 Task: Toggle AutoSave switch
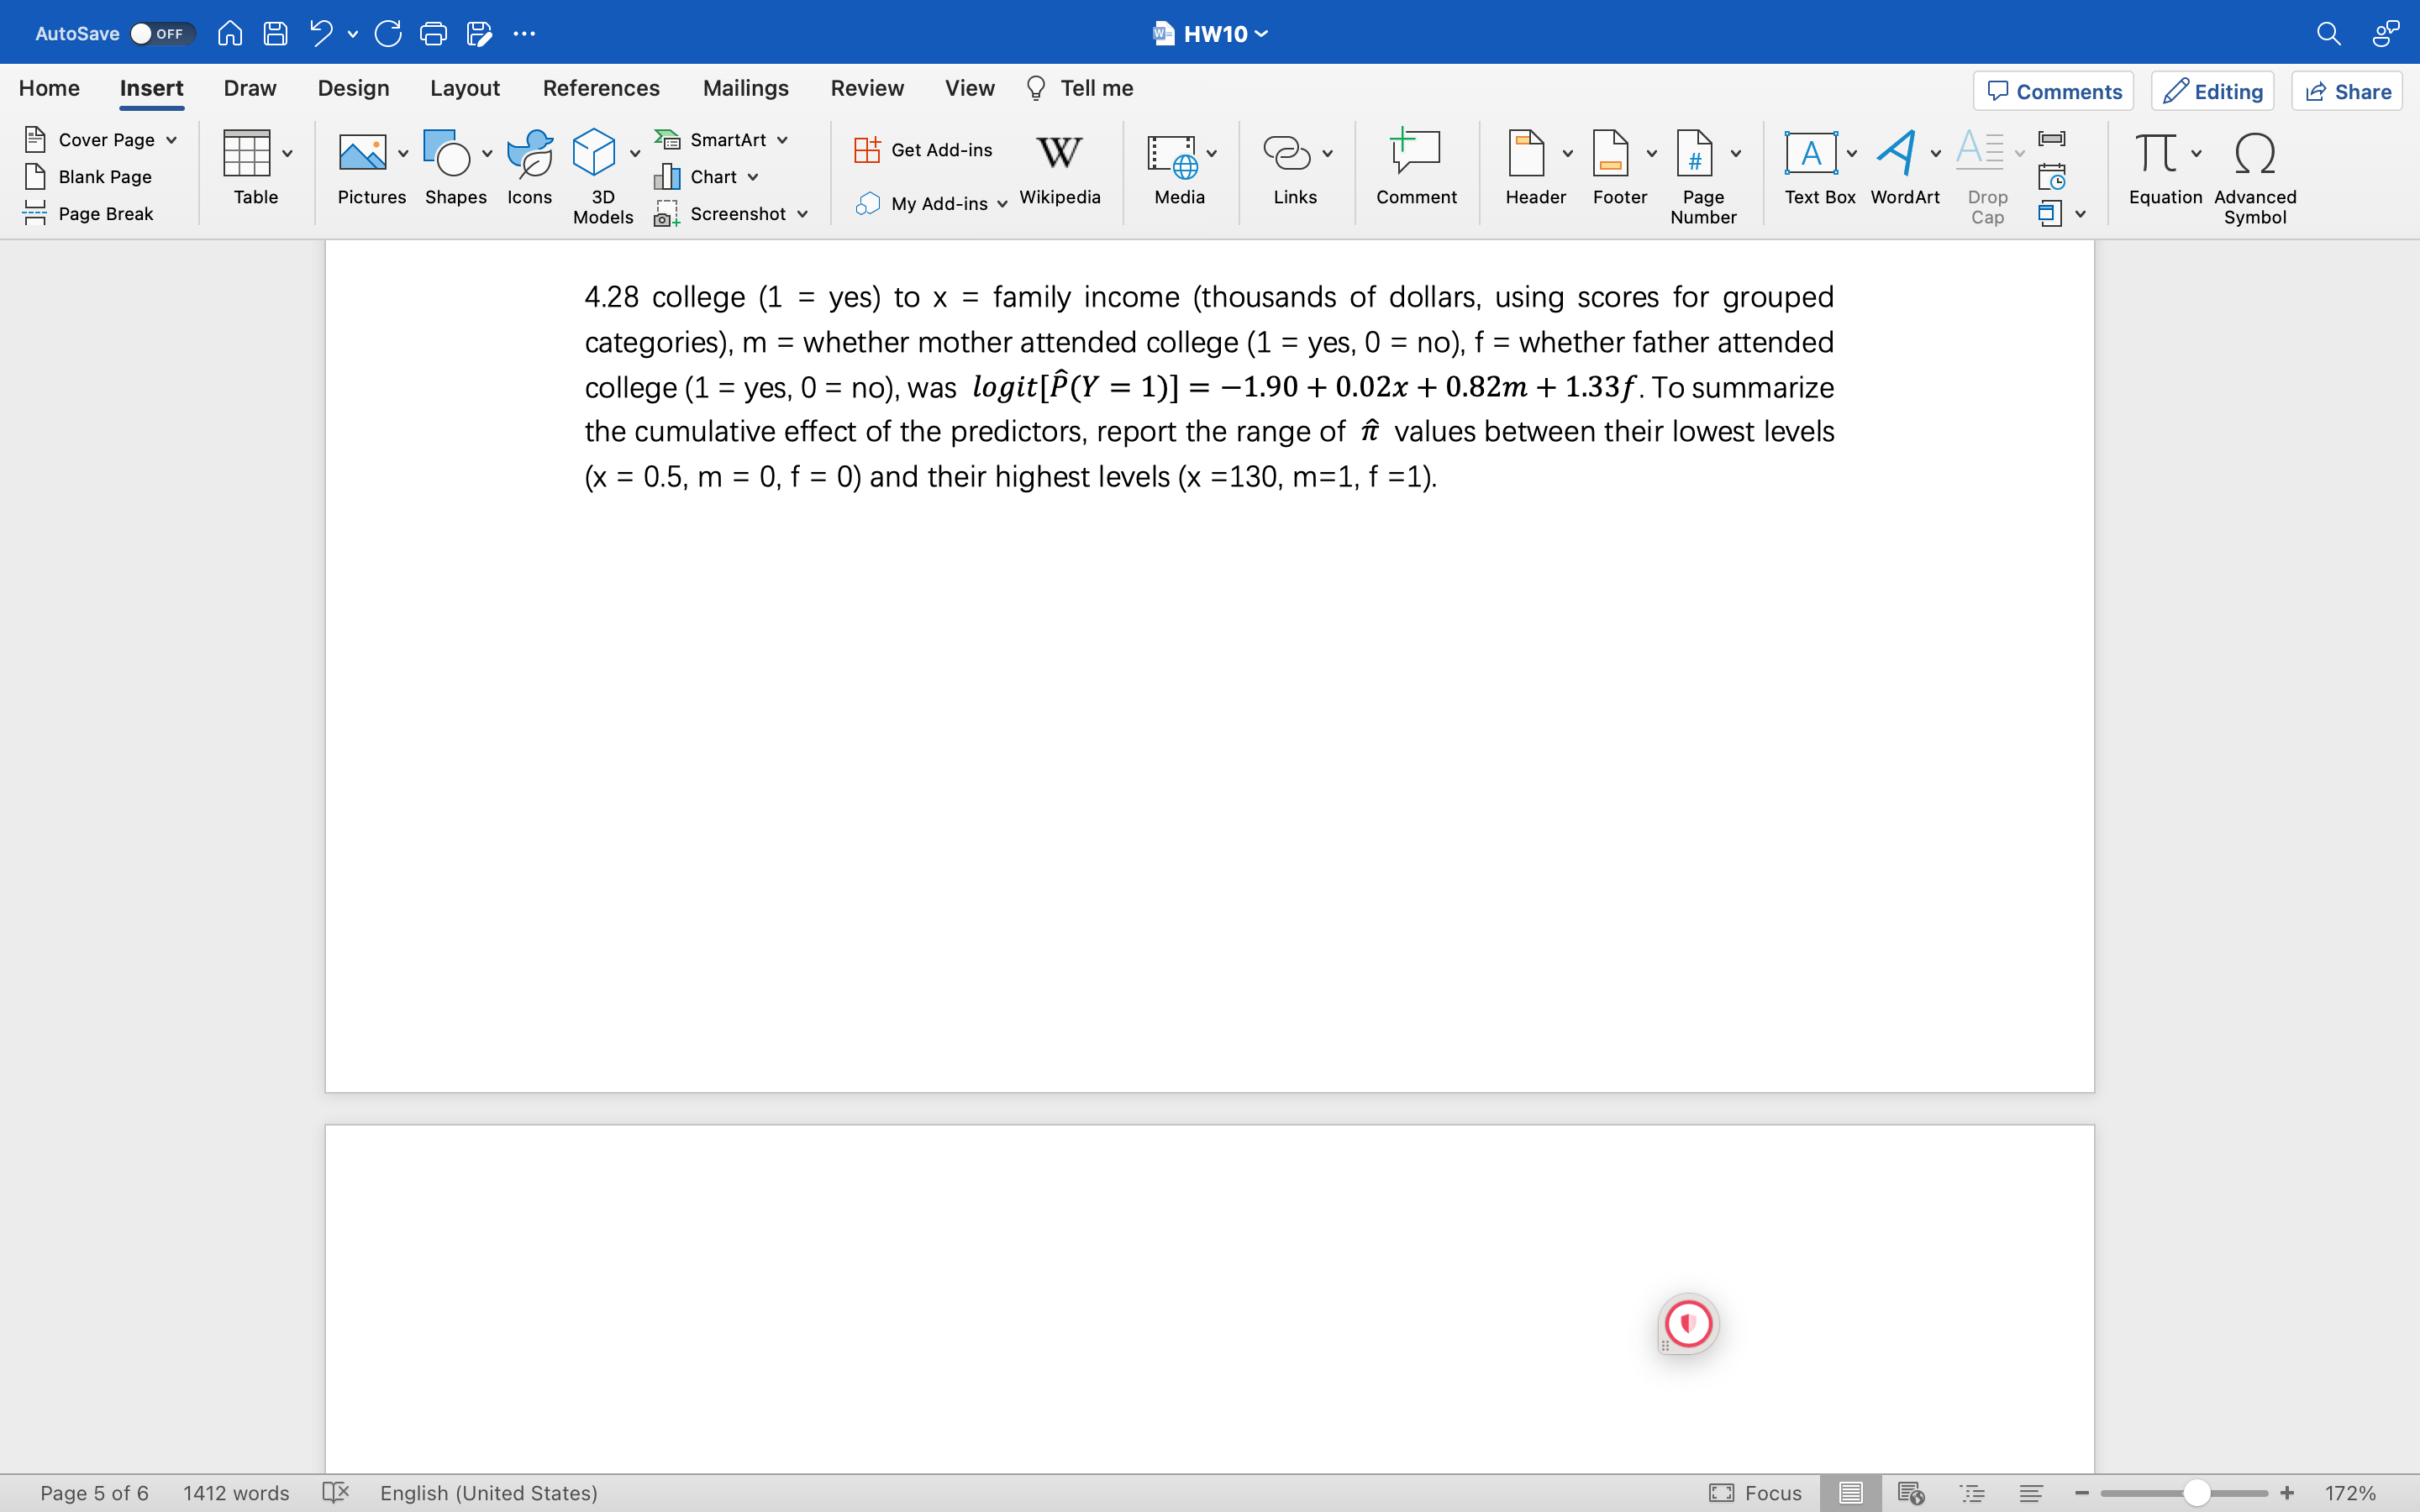point(160,33)
